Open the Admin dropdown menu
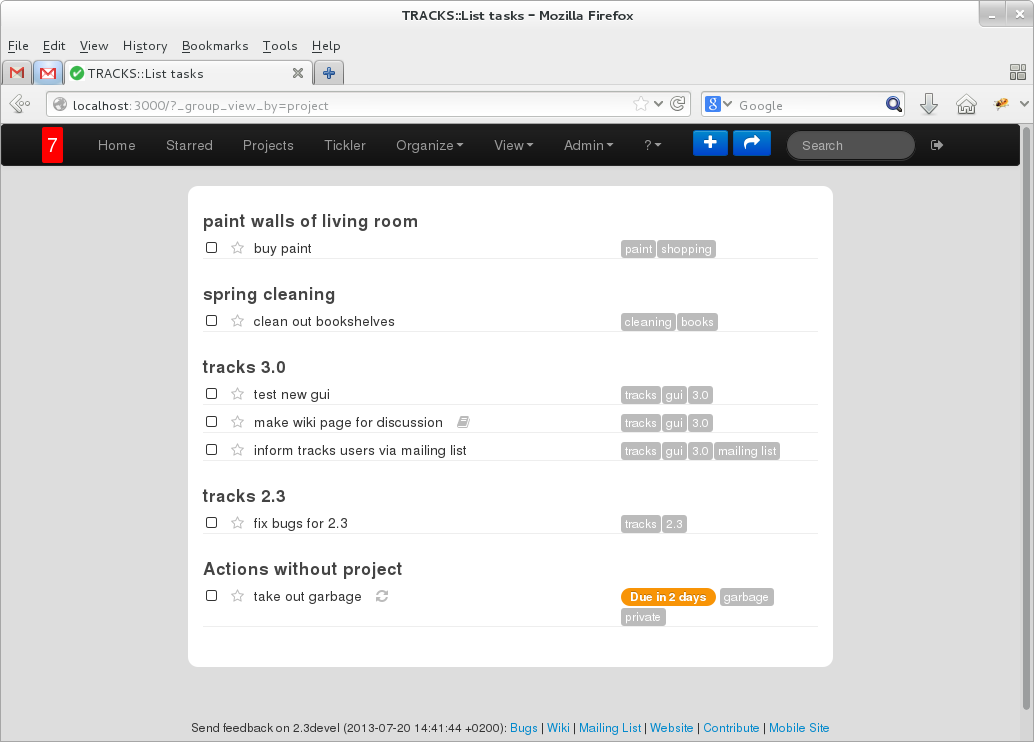Viewport: 1034px width, 742px height. tap(588, 146)
